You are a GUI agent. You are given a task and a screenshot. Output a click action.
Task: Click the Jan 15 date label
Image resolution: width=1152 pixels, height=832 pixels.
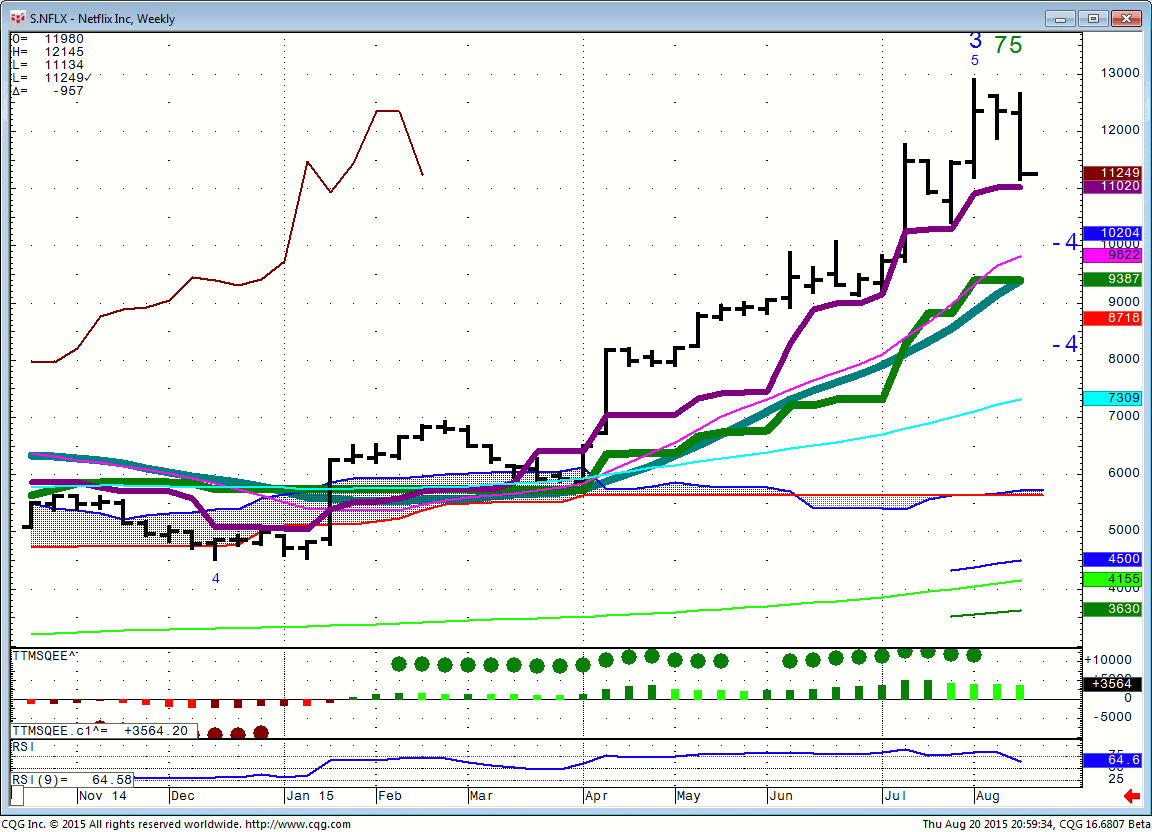point(310,796)
